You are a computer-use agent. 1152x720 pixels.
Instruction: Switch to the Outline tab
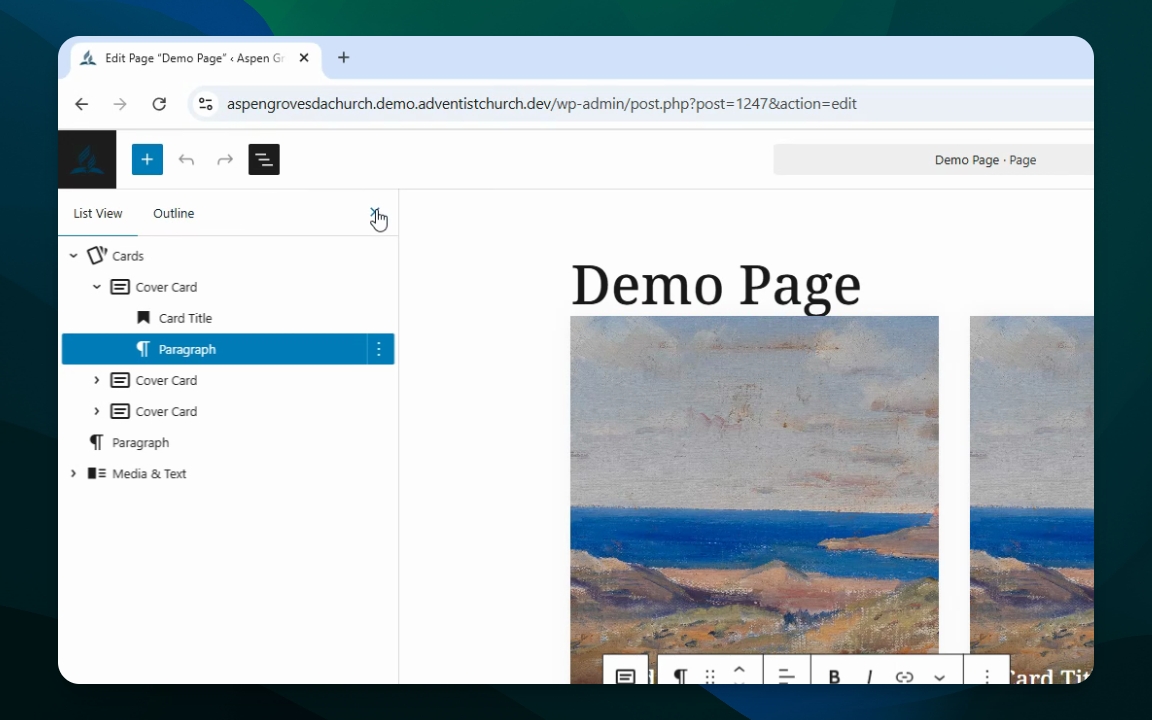click(x=173, y=213)
